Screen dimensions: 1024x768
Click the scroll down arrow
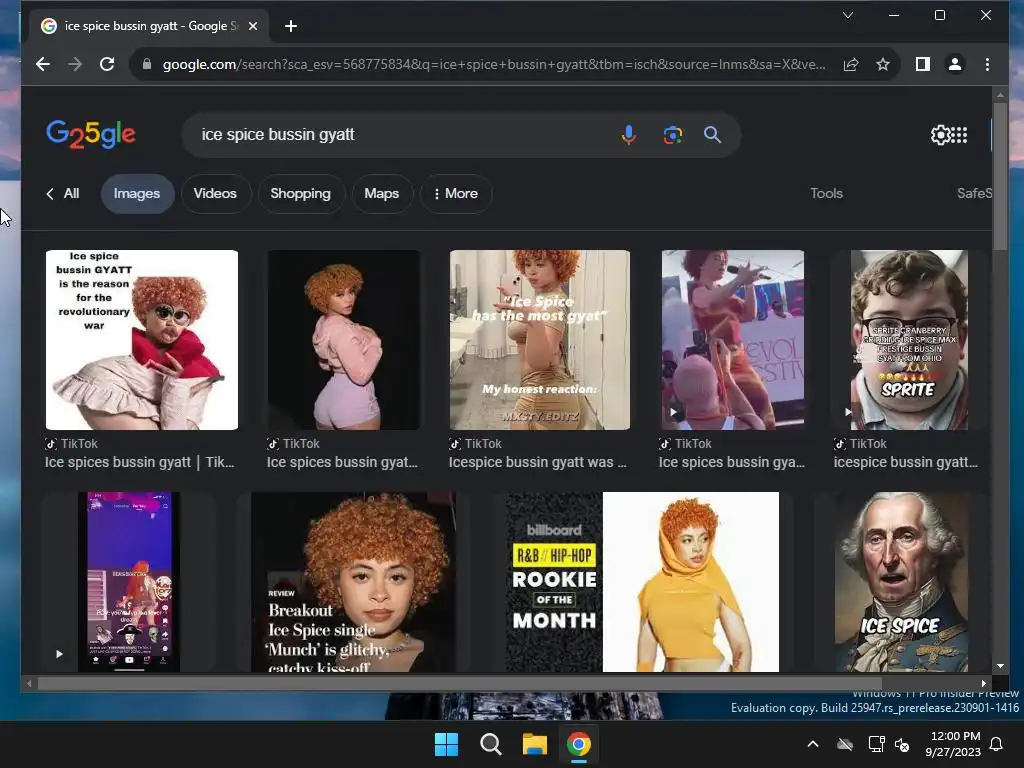[1000, 666]
